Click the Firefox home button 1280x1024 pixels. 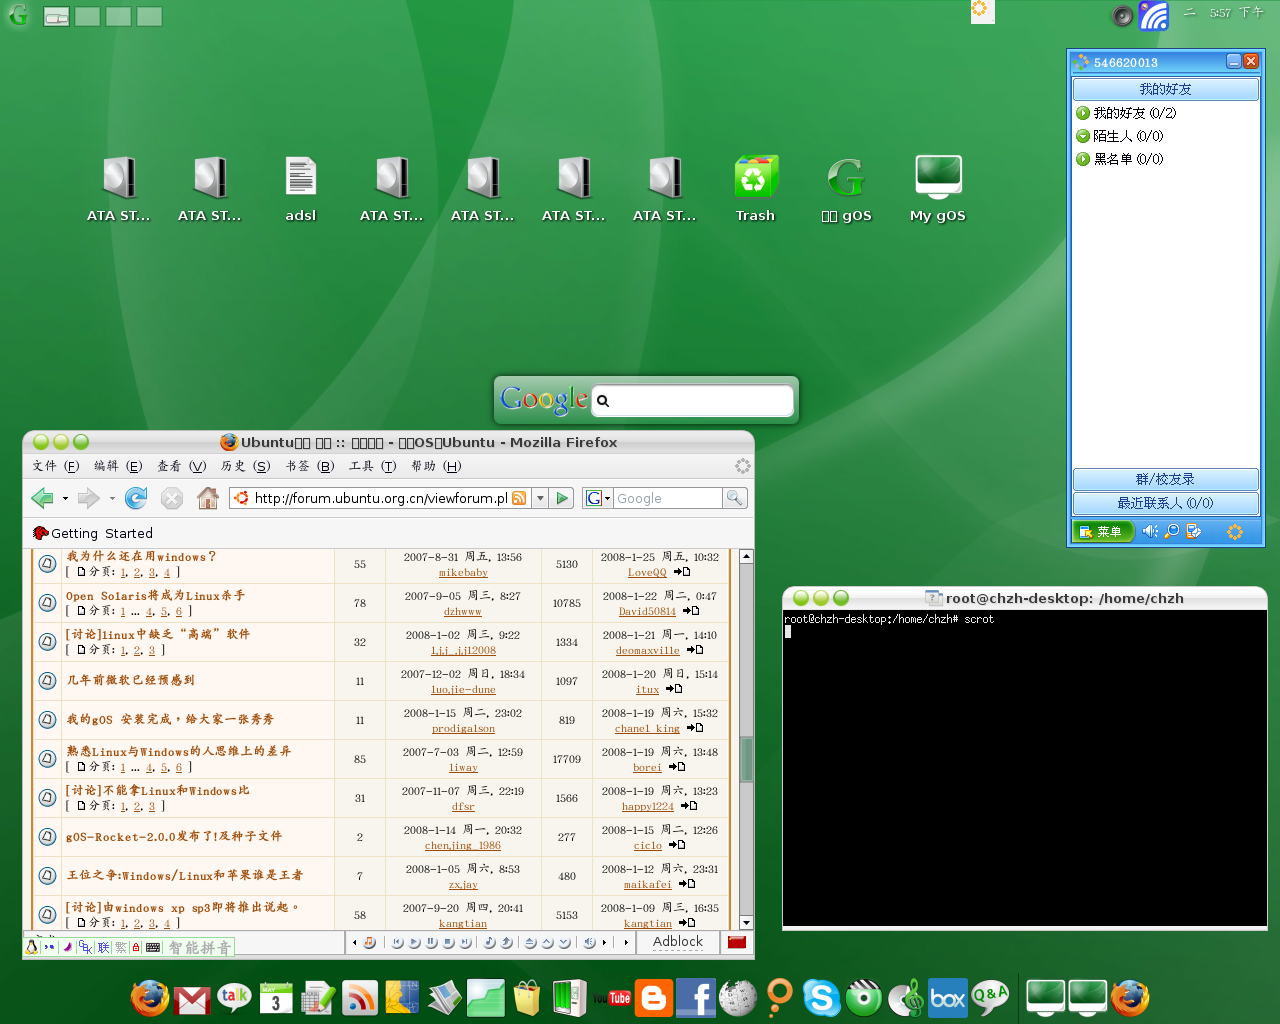[x=208, y=497]
